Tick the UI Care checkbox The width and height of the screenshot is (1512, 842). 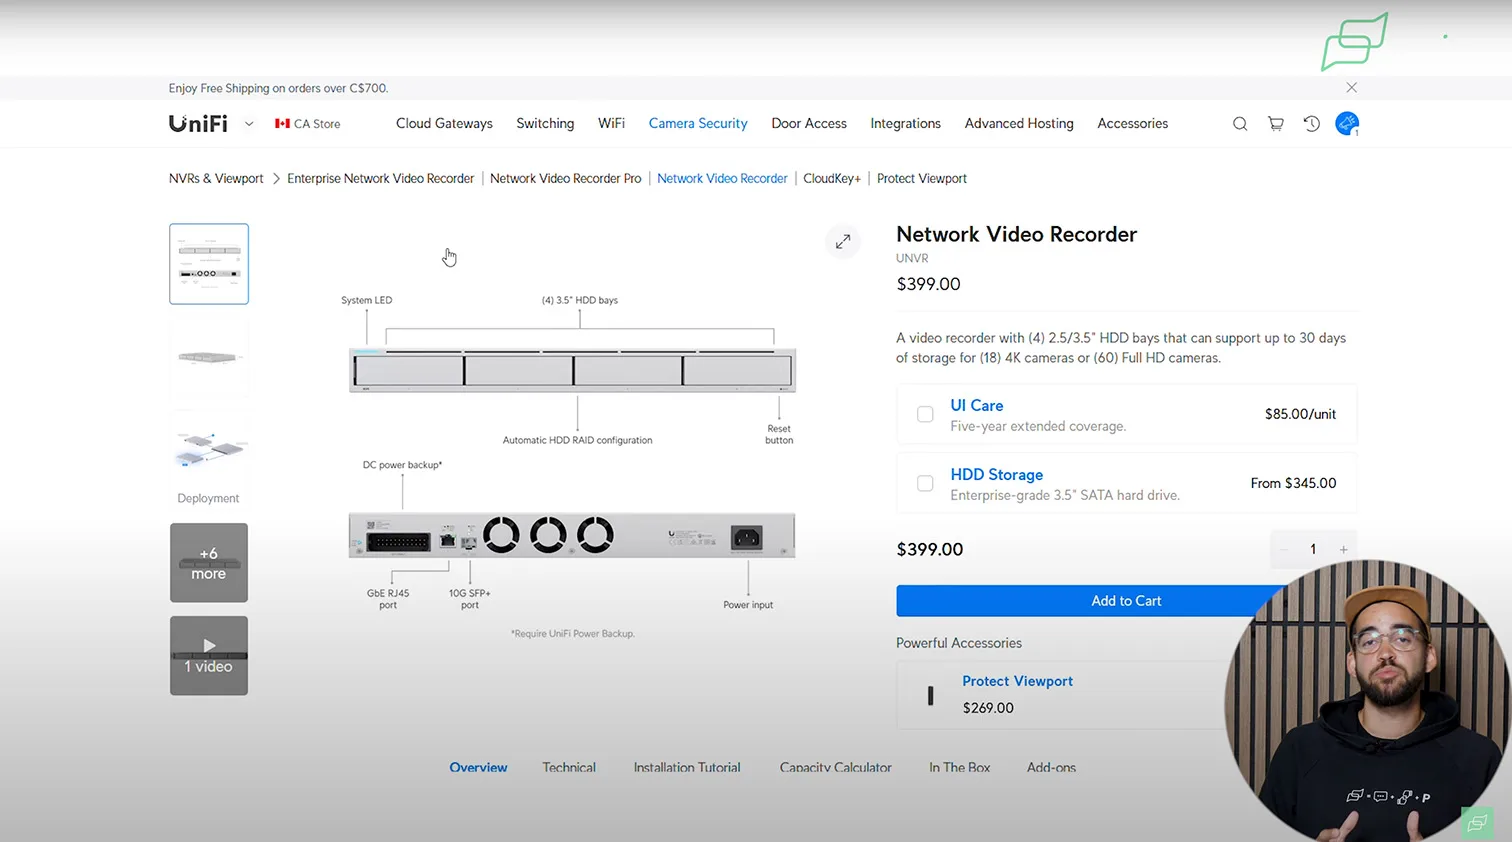[925, 414]
